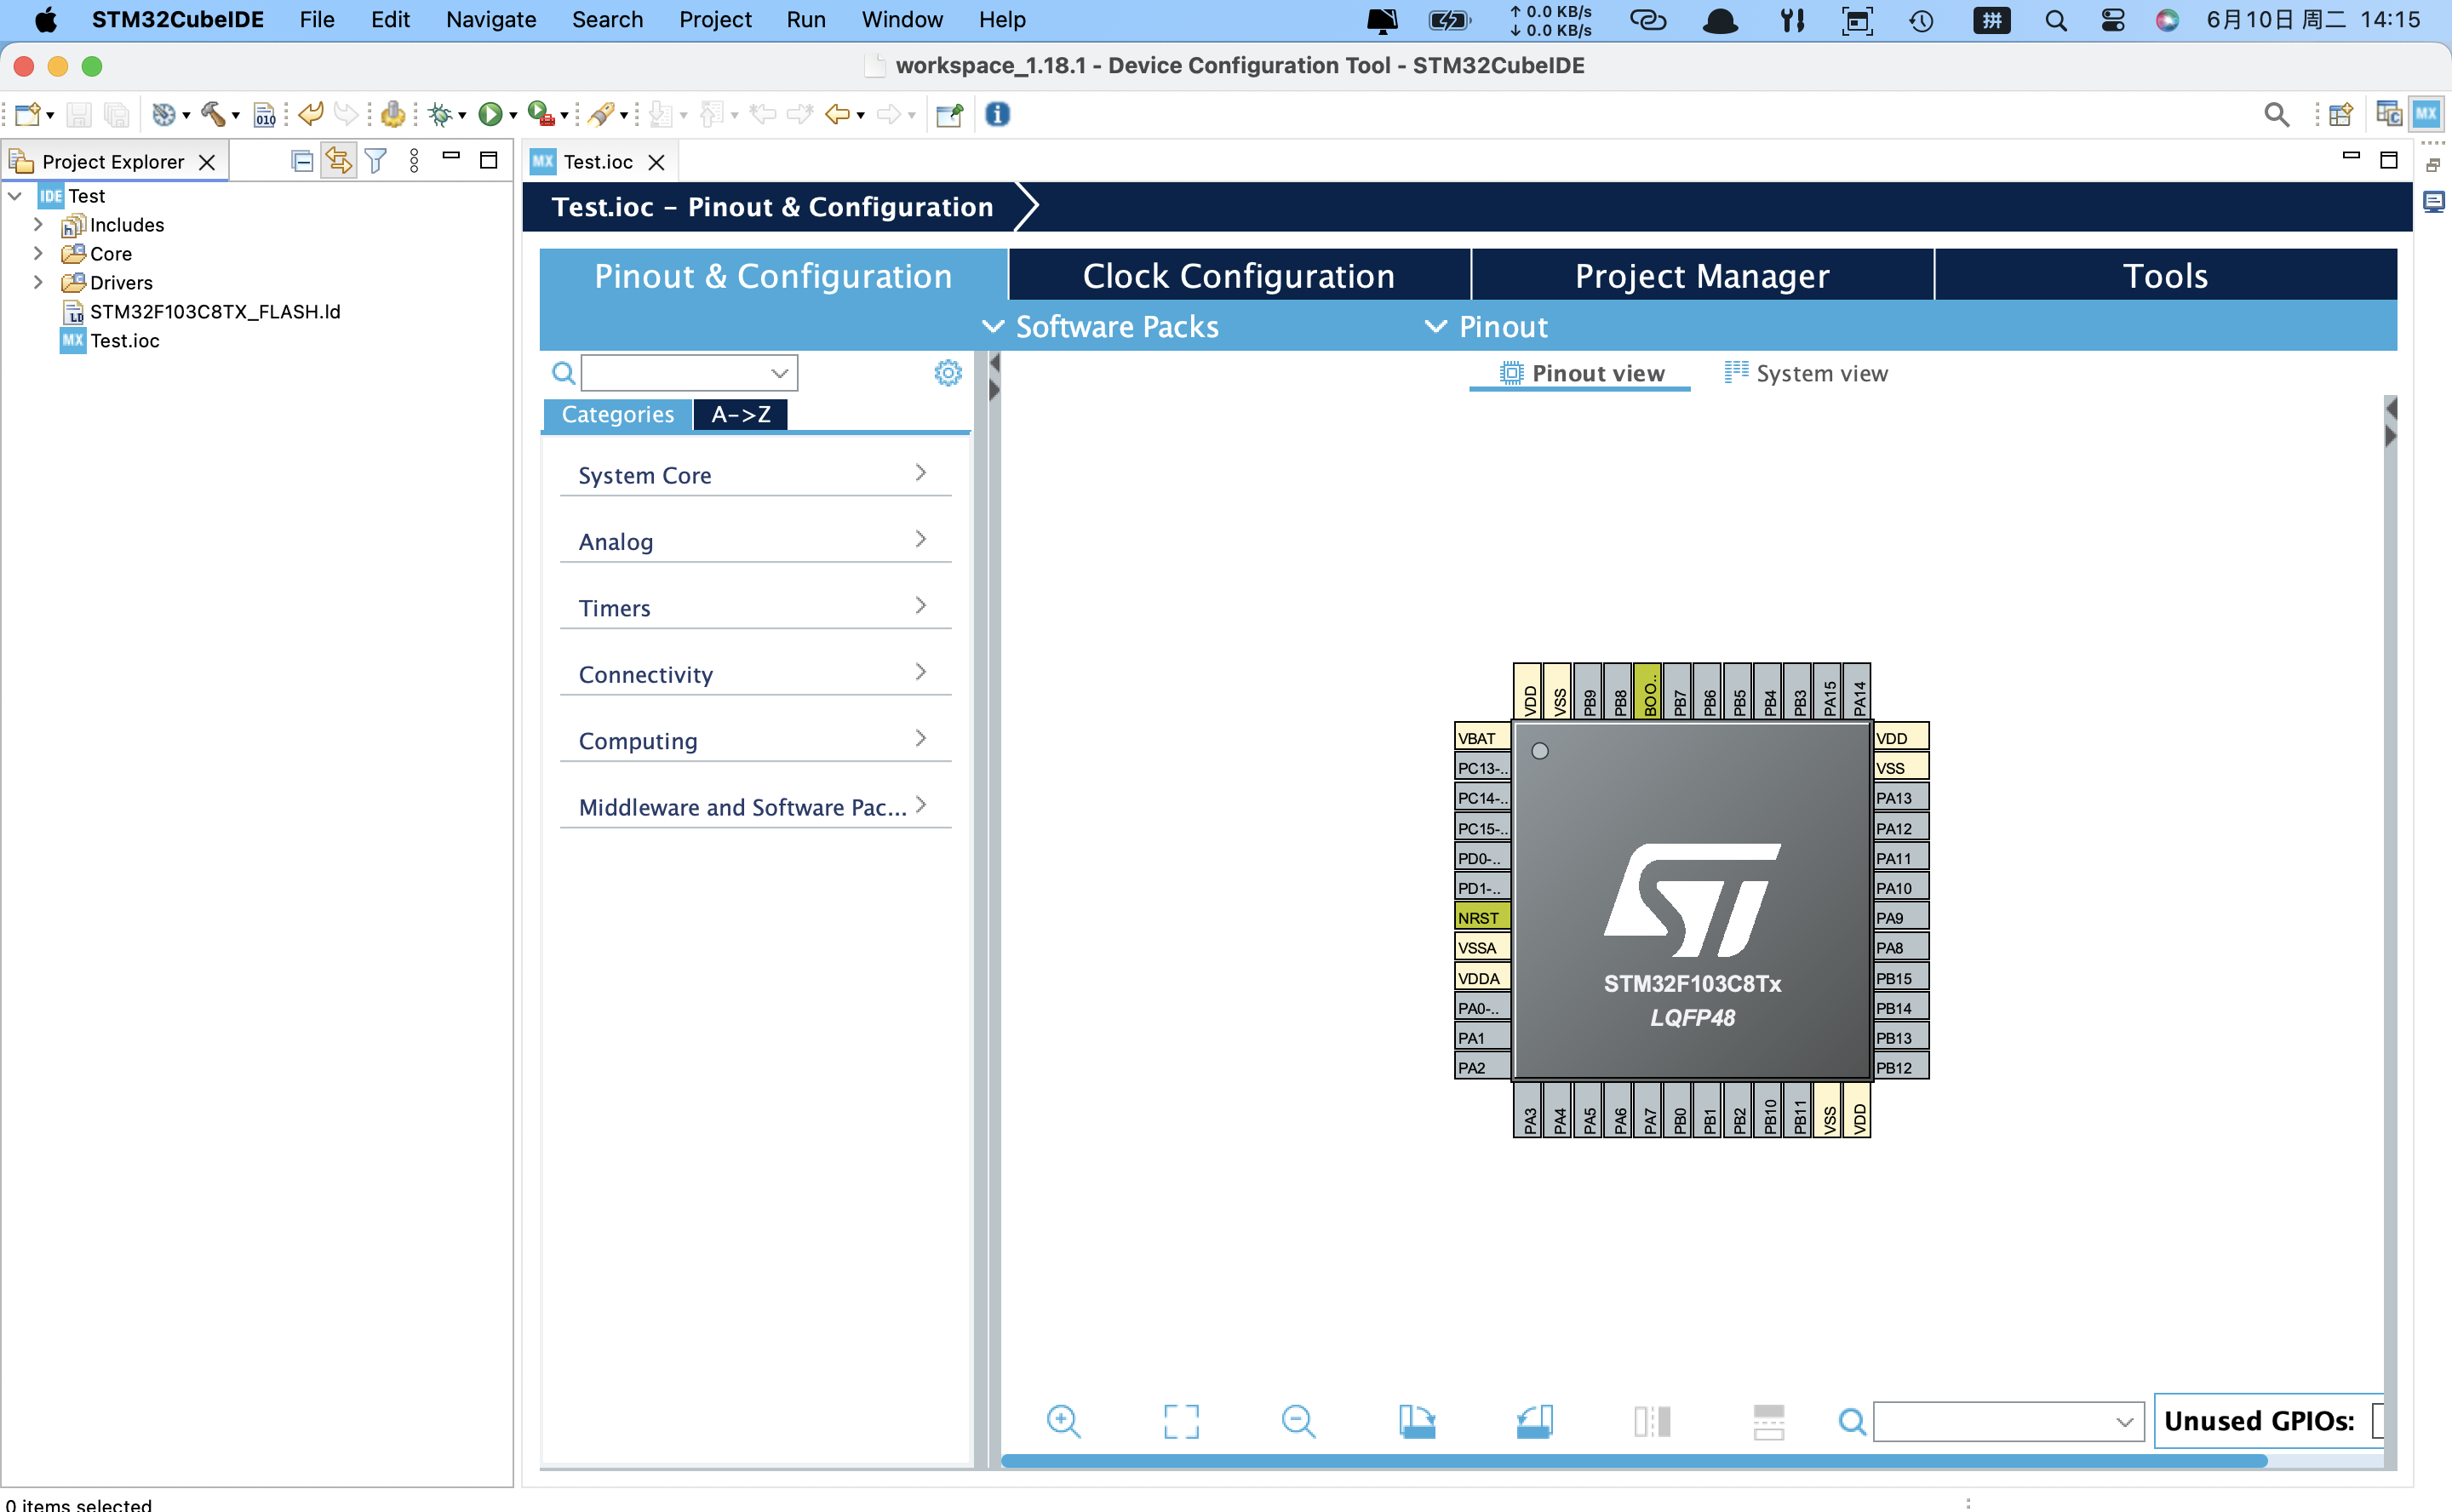Viewport: 2452px width, 1512px height.
Task: Start debugging with the bug icon
Action: coord(440,114)
